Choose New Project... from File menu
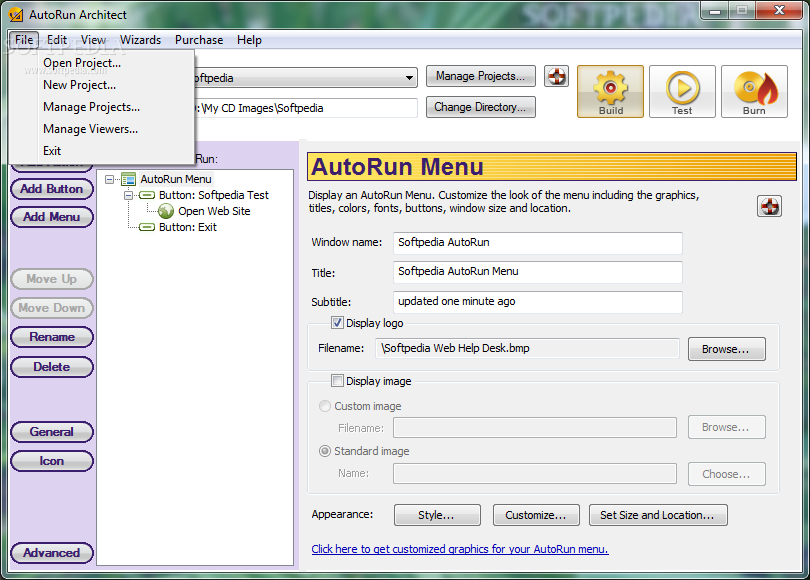 click(x=101, y=85)
